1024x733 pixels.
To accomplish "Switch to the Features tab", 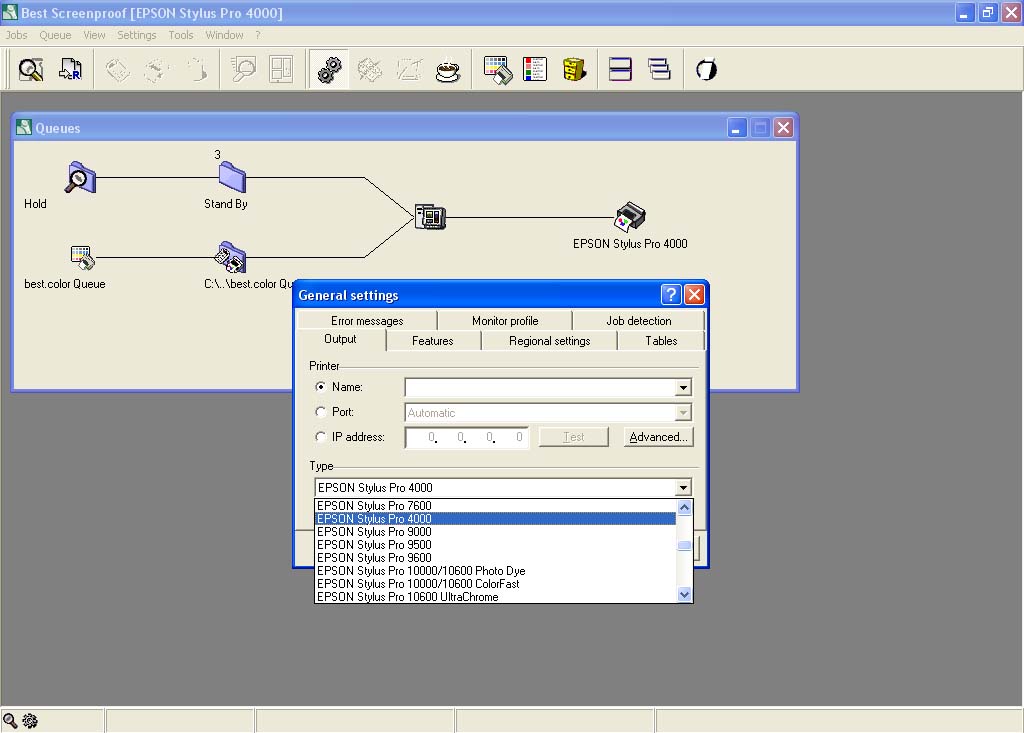I will click(432, 340).
